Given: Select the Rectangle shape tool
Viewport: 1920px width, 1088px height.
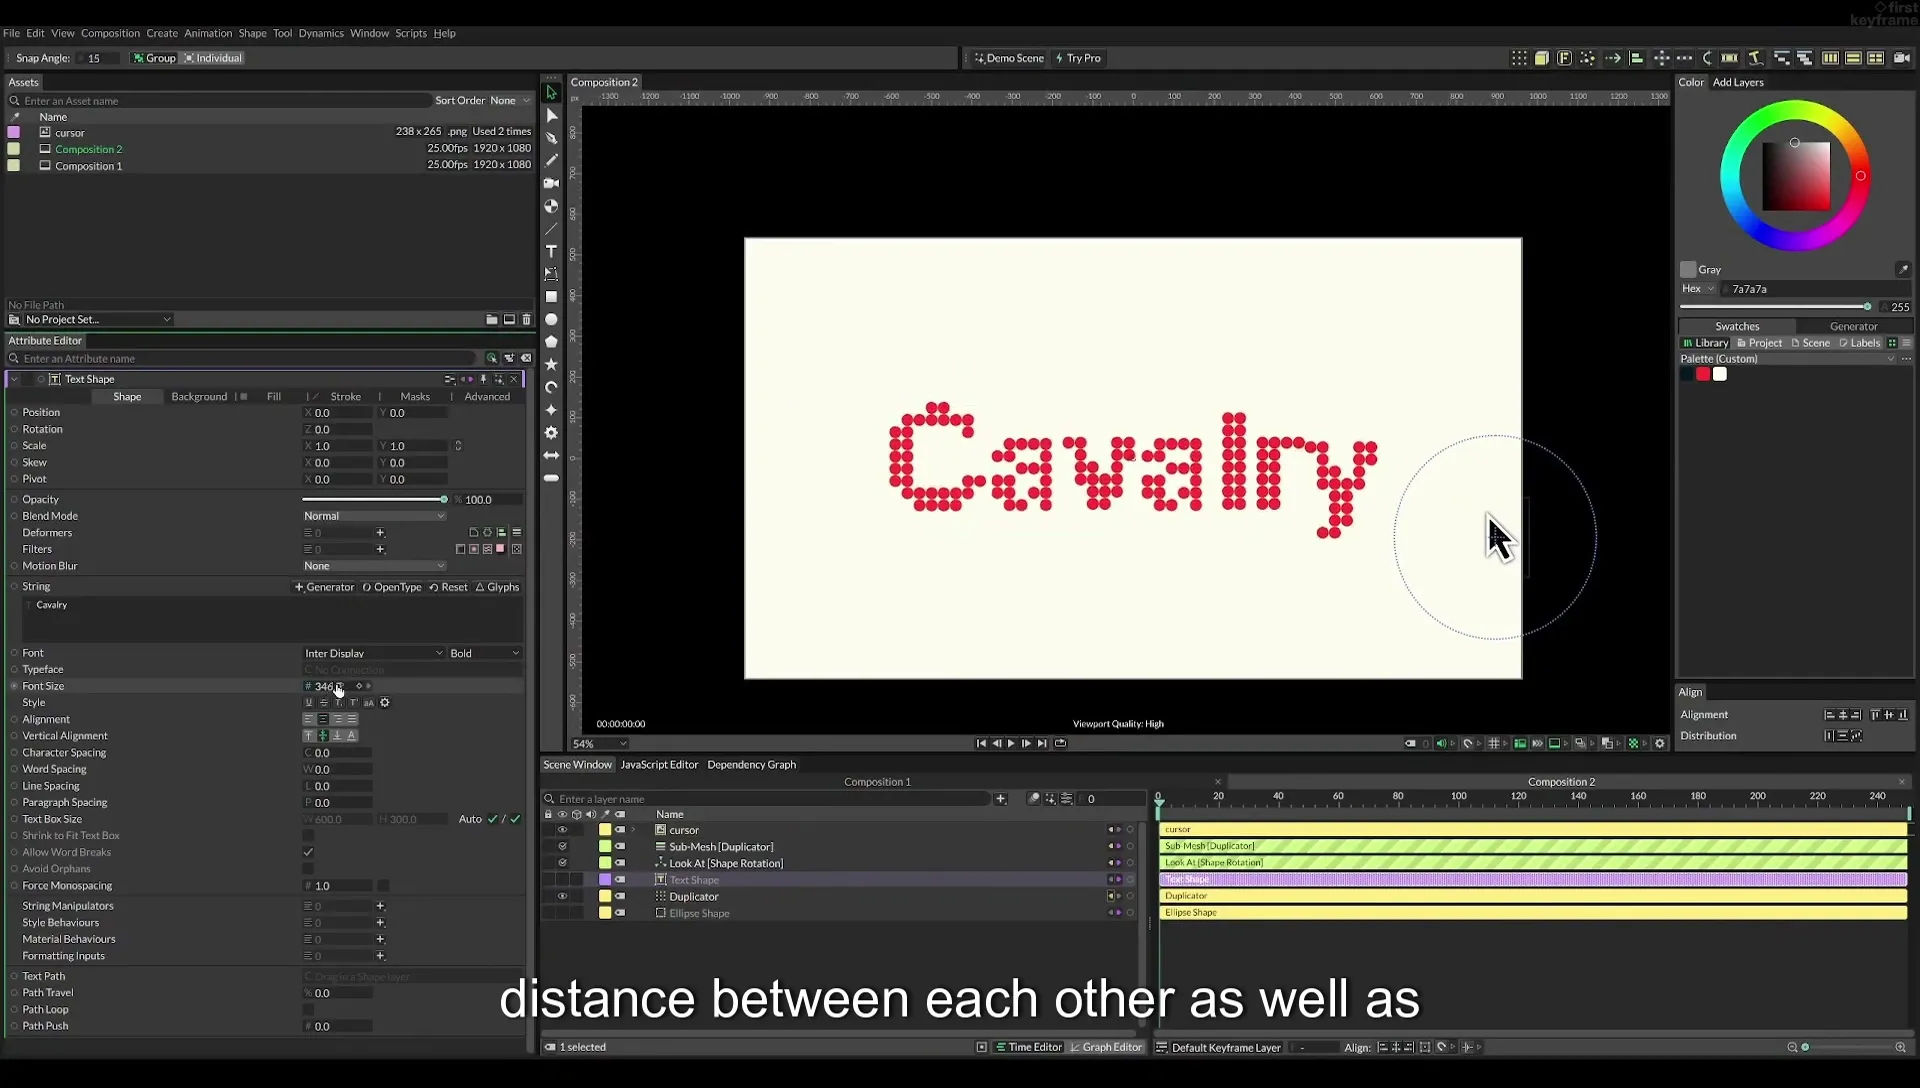Looking at the screenshot, I should 551,297.
